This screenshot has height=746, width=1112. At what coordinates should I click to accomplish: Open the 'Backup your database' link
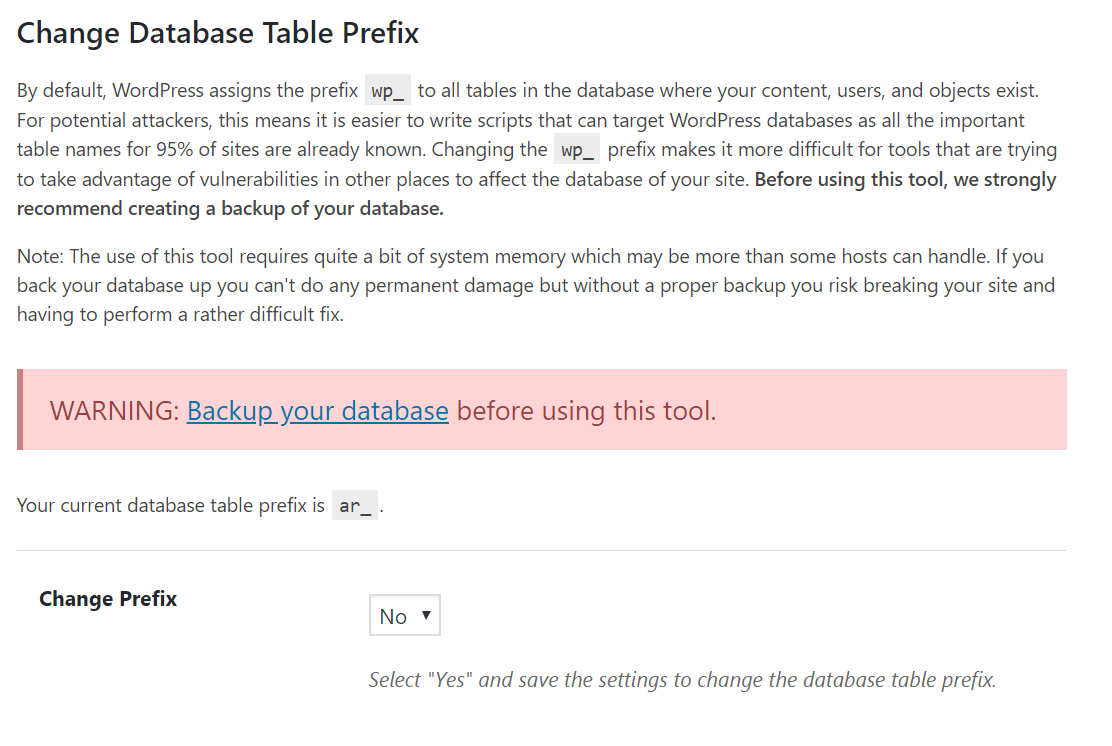[x=317, y=411]
